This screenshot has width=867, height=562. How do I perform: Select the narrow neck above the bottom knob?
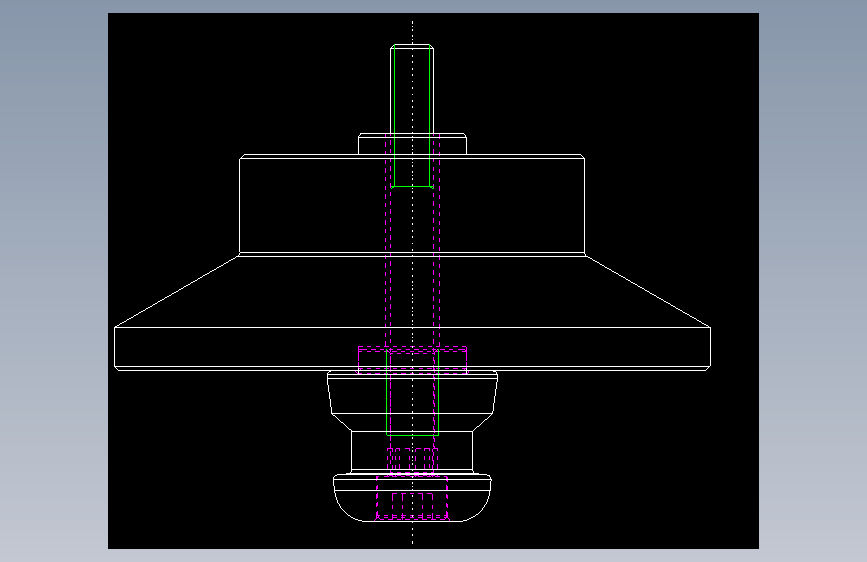point(412,451)
